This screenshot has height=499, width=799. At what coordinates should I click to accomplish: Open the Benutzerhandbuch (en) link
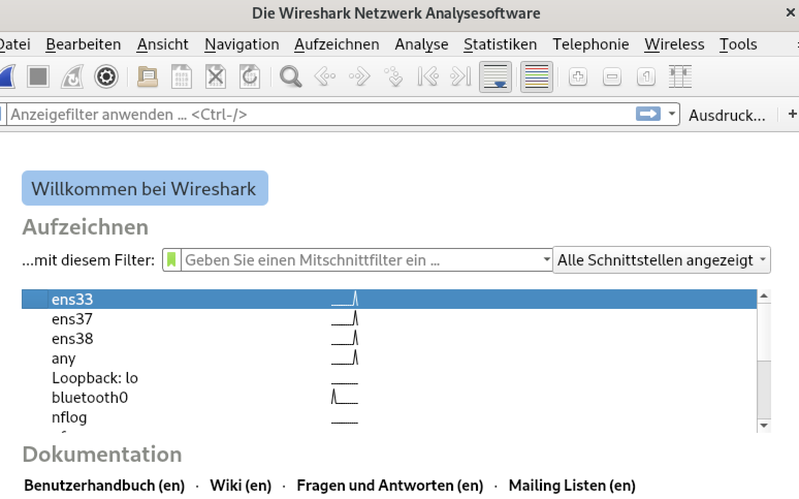[104, 485]
